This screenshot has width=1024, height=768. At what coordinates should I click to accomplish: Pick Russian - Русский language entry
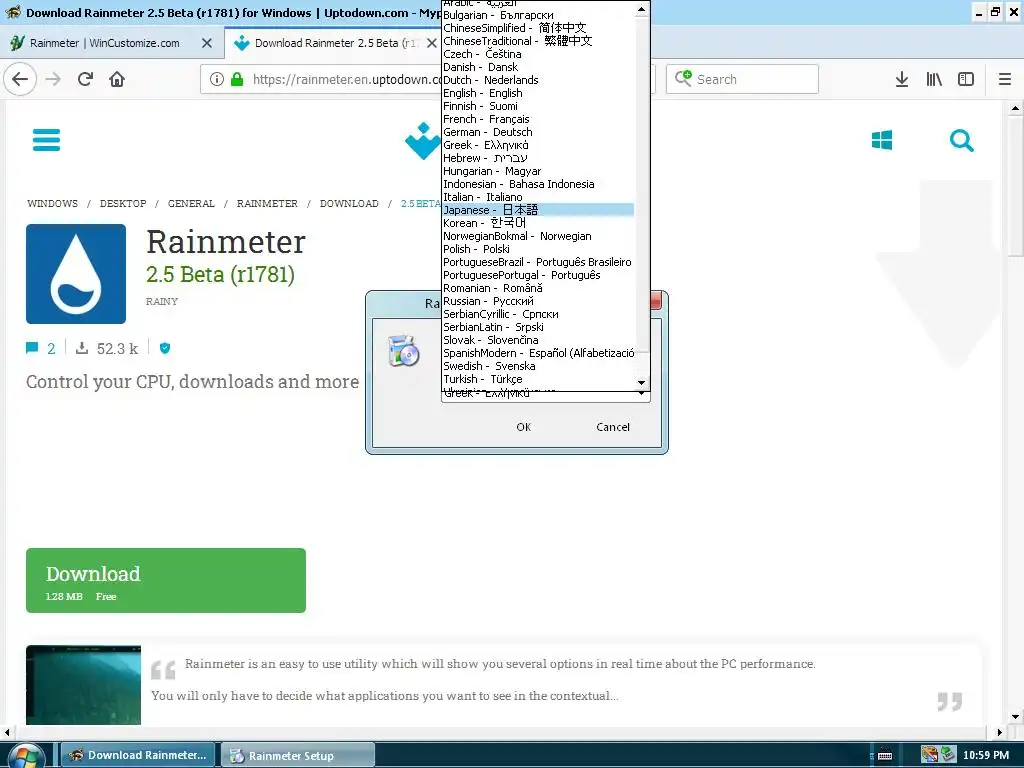538,301
